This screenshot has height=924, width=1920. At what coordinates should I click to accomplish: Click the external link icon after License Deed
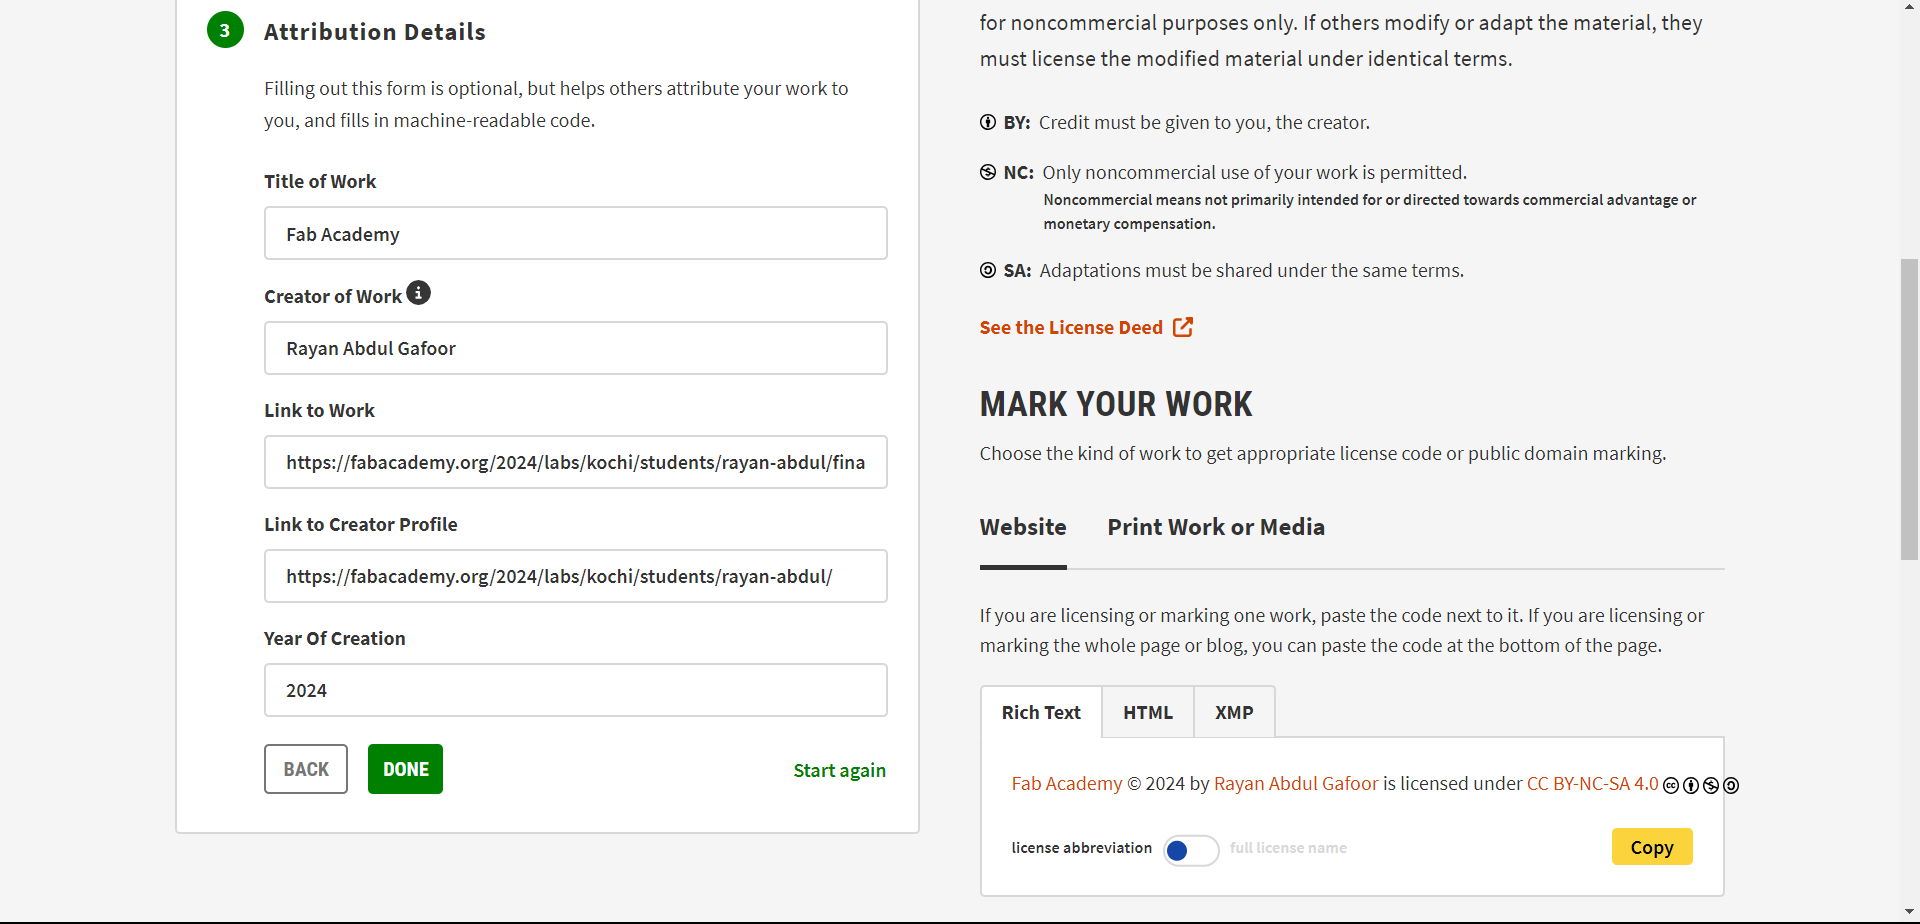(x=1183, y=327)
